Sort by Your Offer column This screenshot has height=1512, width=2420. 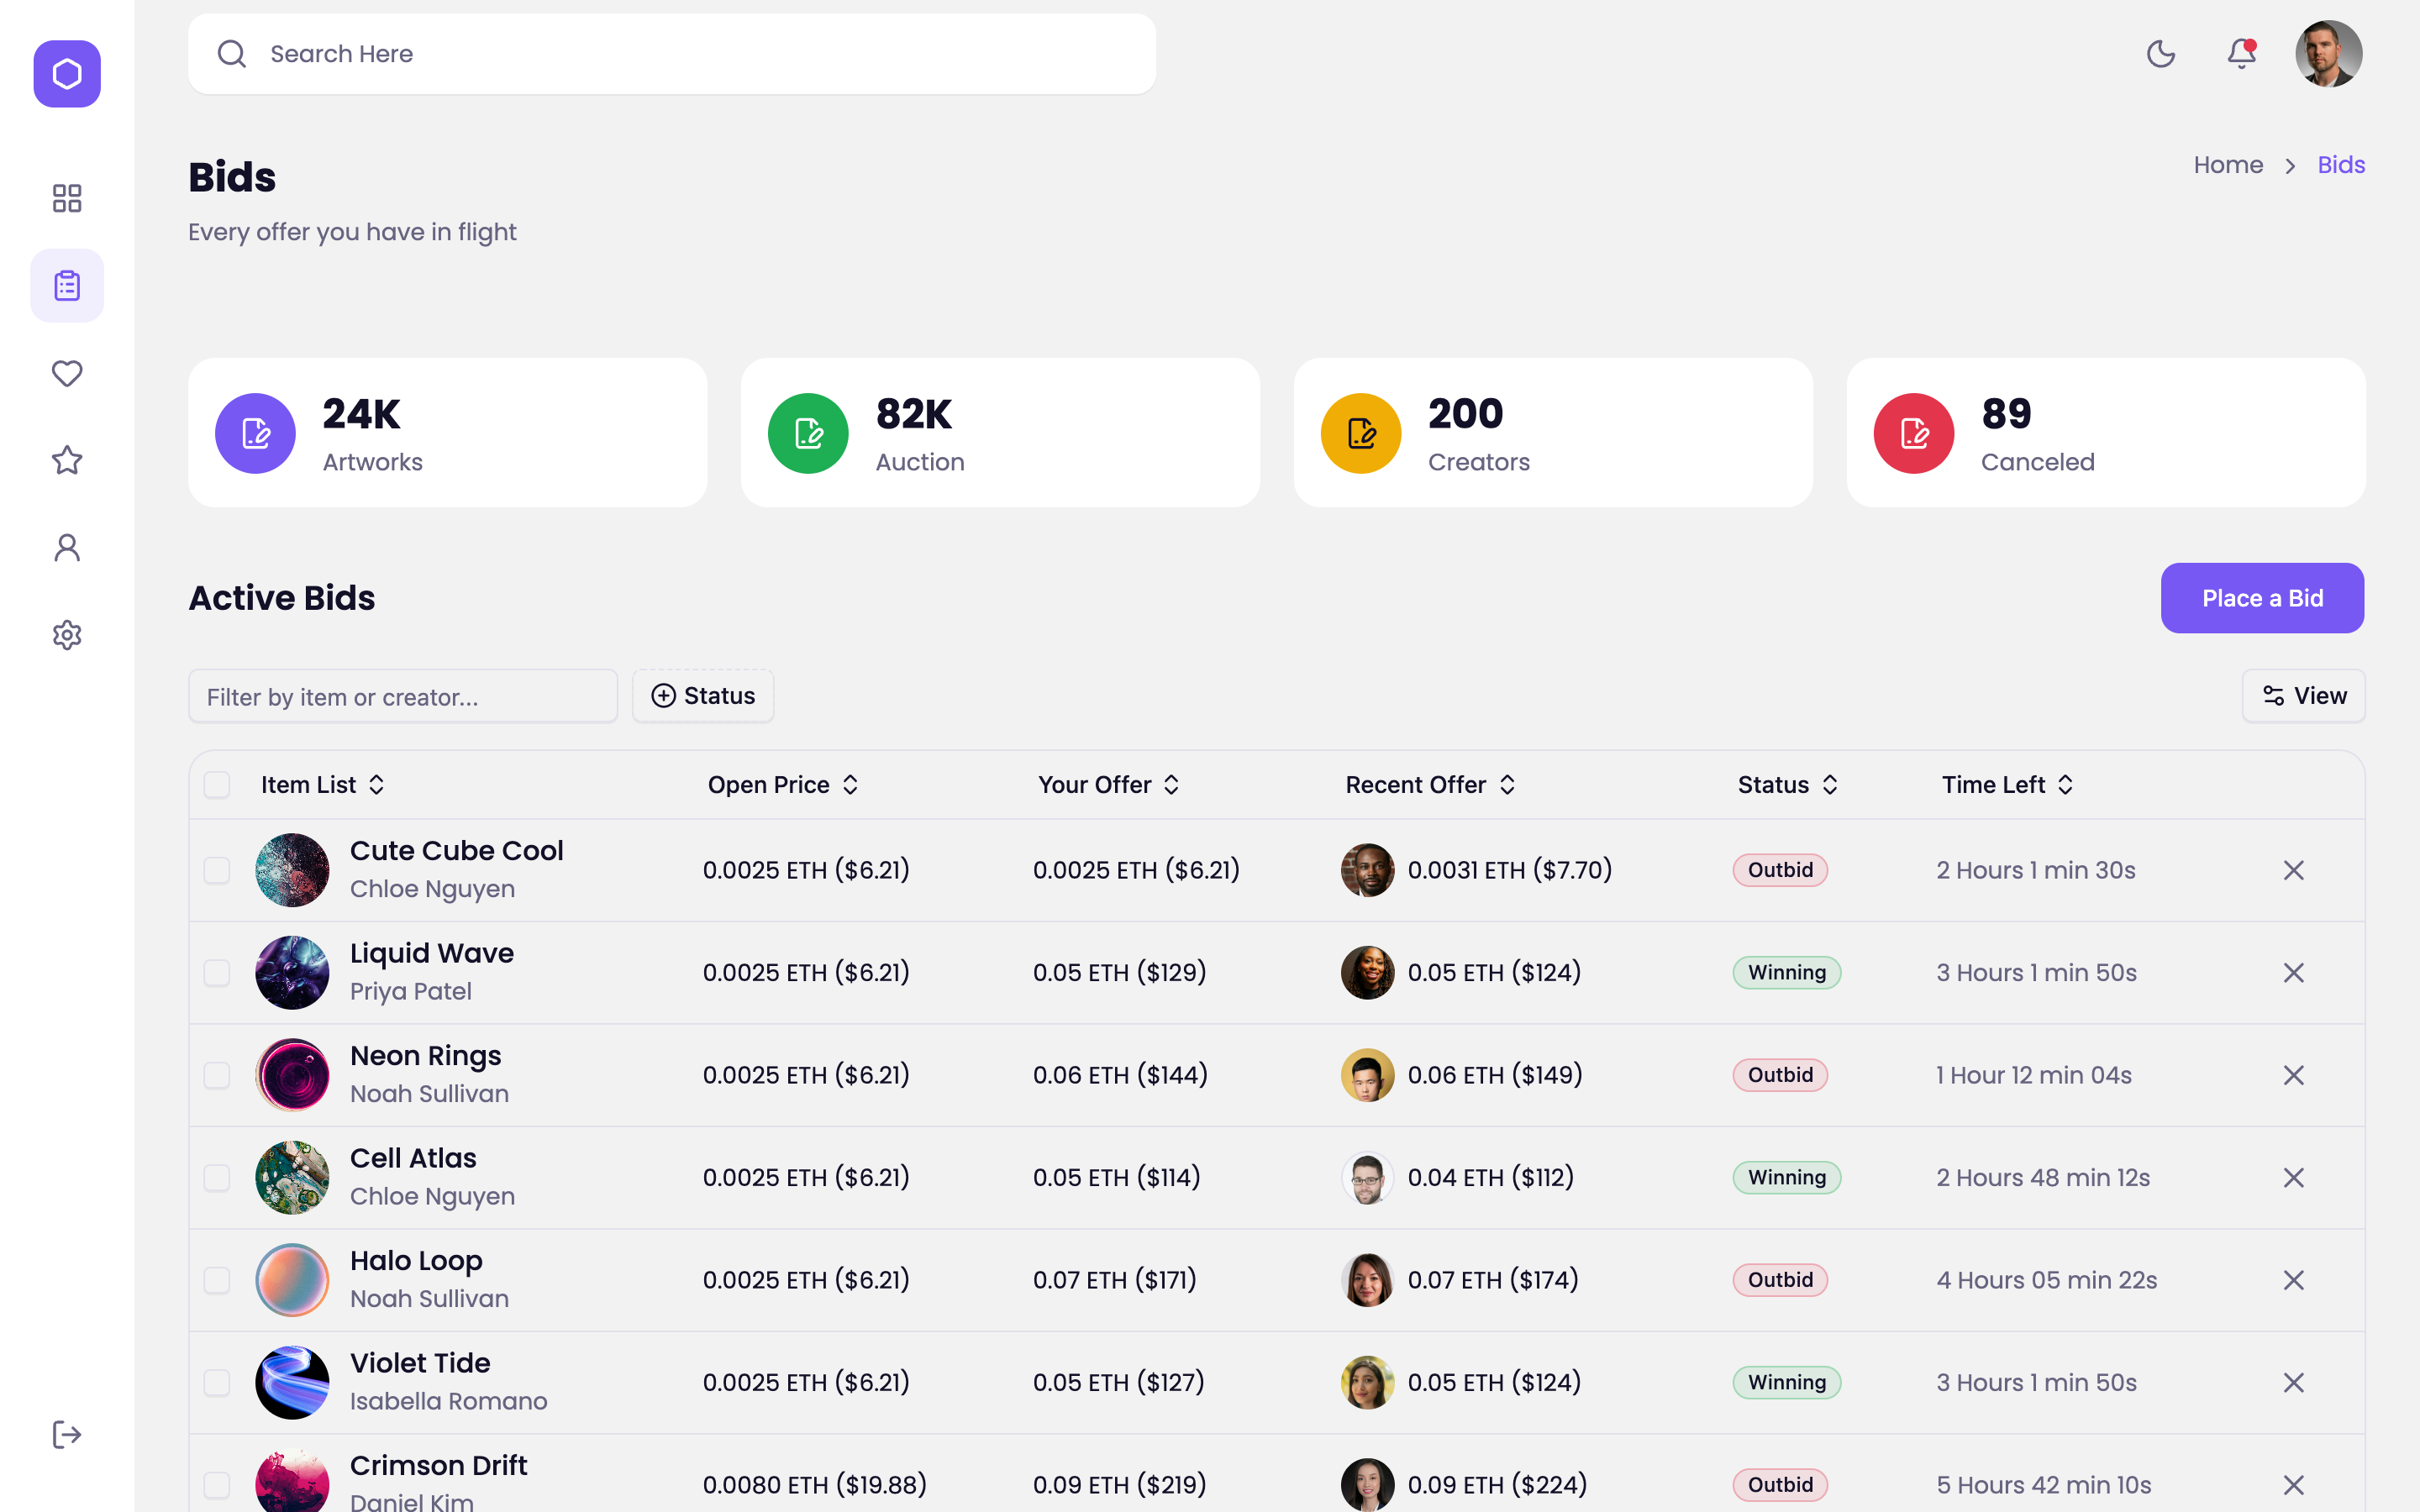[1109, 785]
